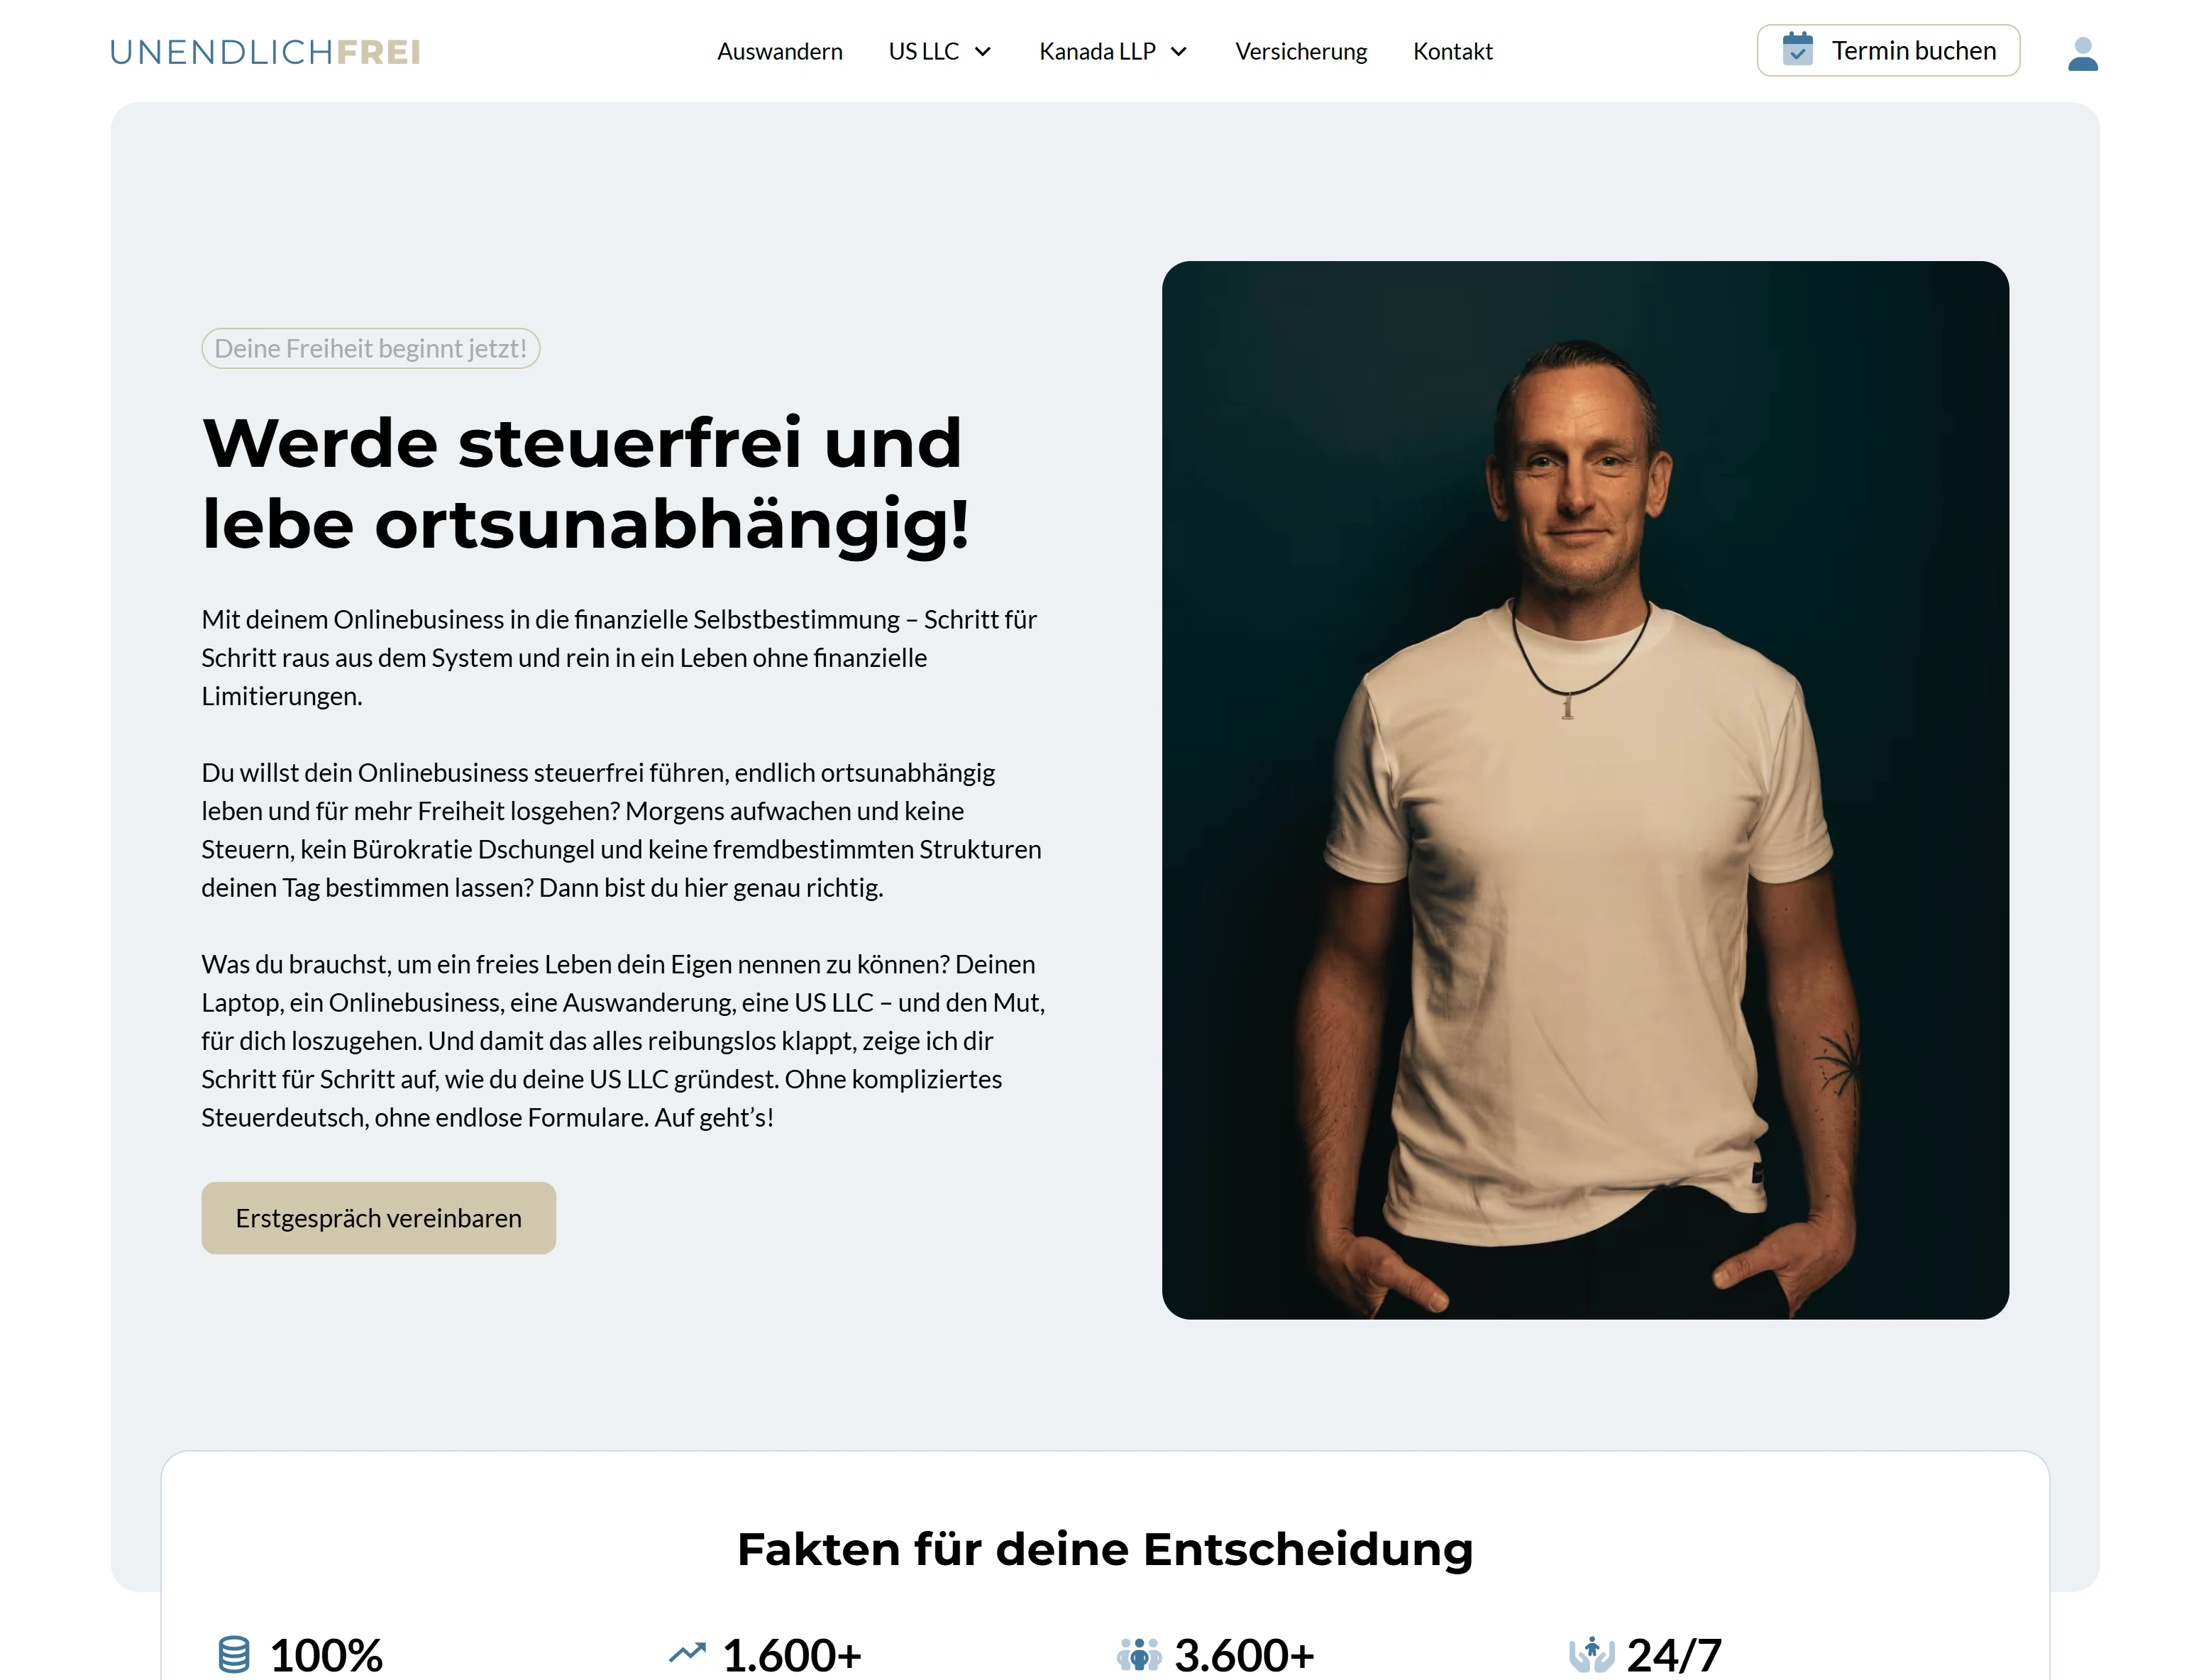Expand the US LLC dropdown chevron
This screenshot has height=1680, width=2211.
click(982, 52)
